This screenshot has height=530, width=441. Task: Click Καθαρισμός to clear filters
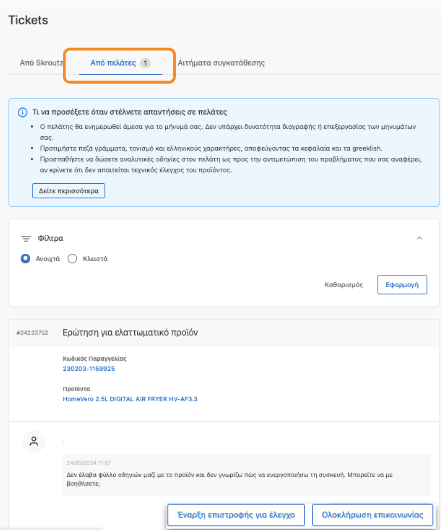(344, 285)
